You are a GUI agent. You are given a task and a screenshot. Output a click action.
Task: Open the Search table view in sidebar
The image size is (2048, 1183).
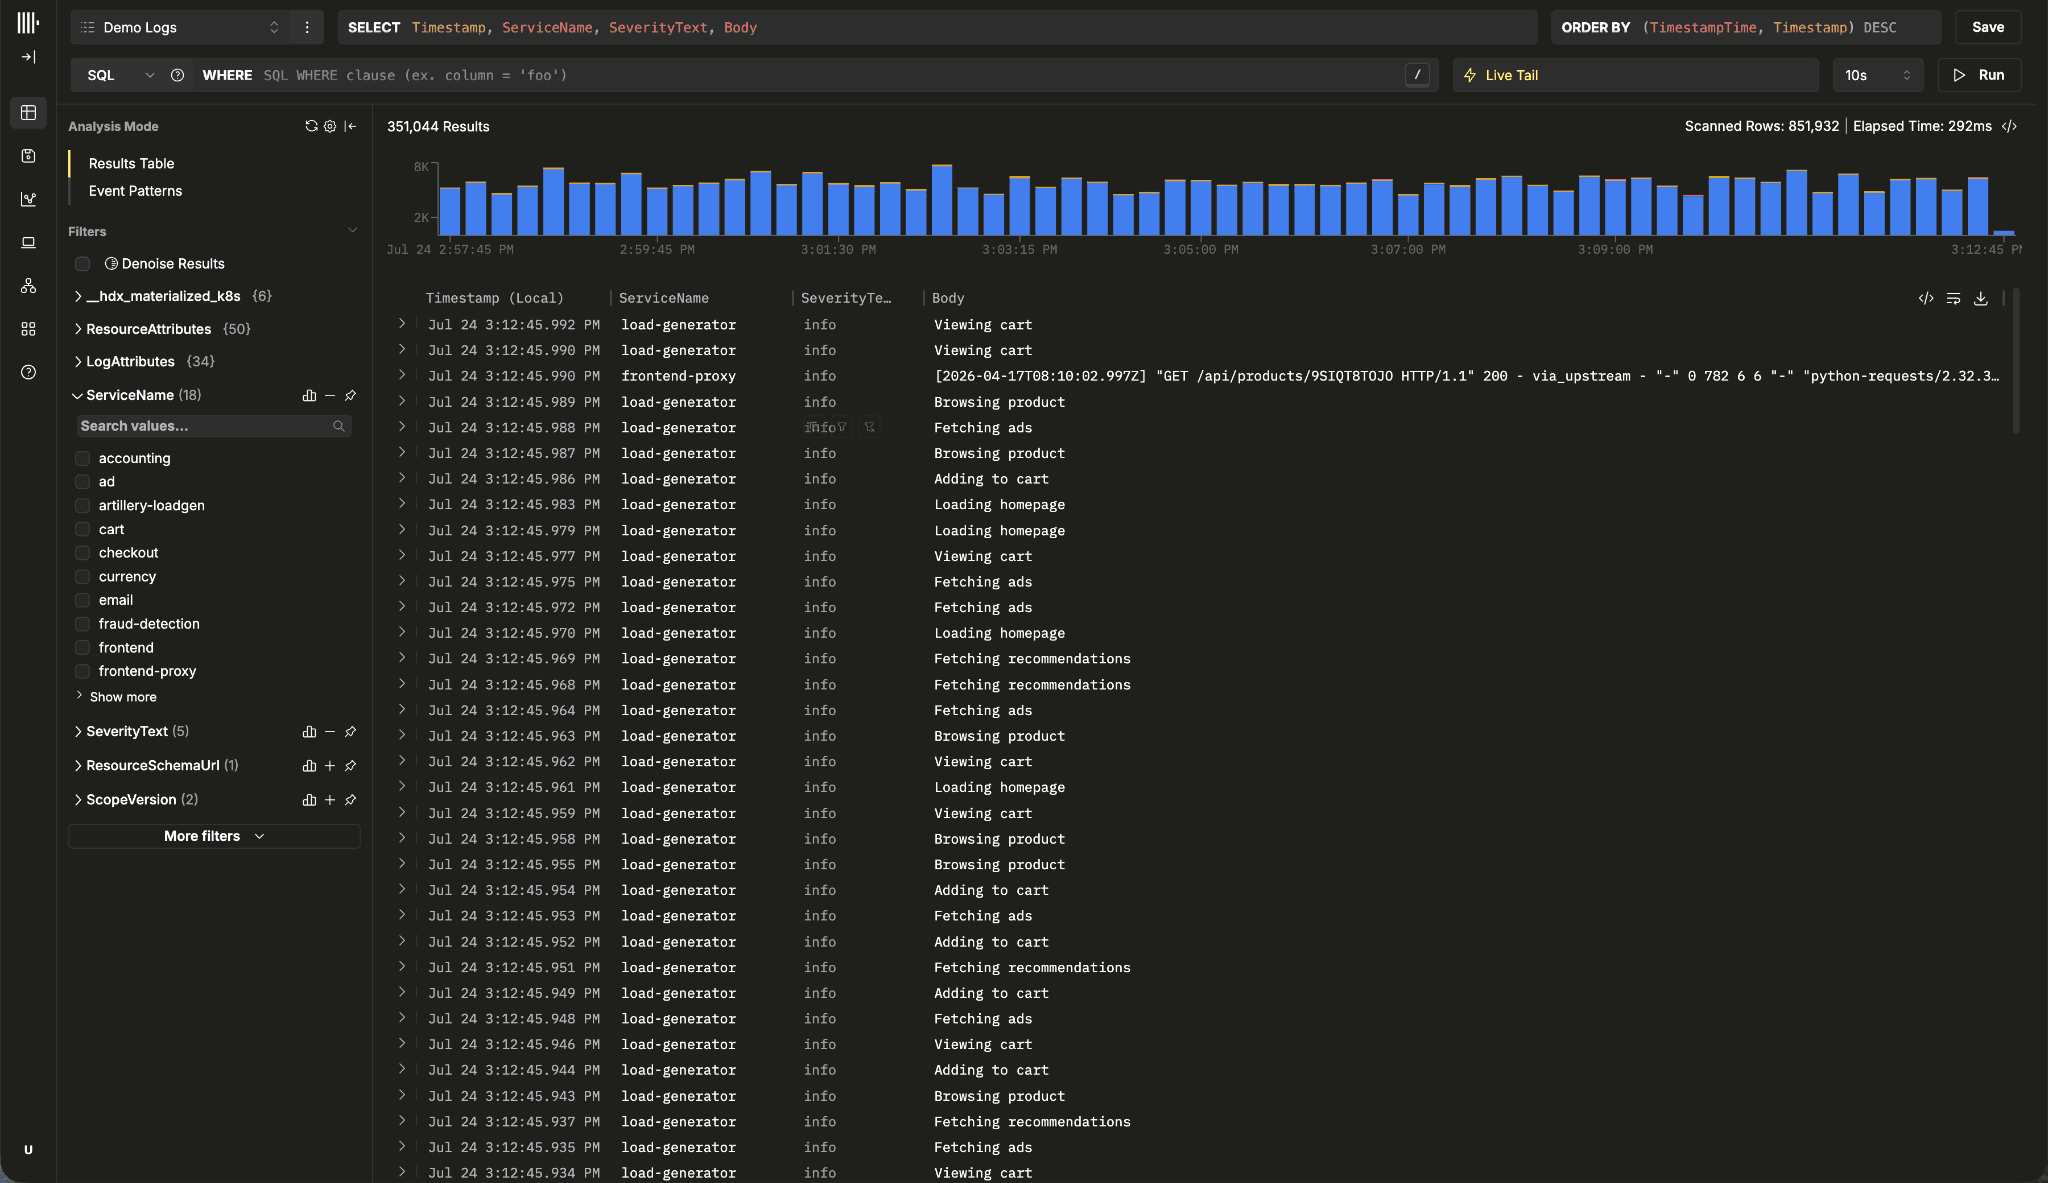click(28, 113)
